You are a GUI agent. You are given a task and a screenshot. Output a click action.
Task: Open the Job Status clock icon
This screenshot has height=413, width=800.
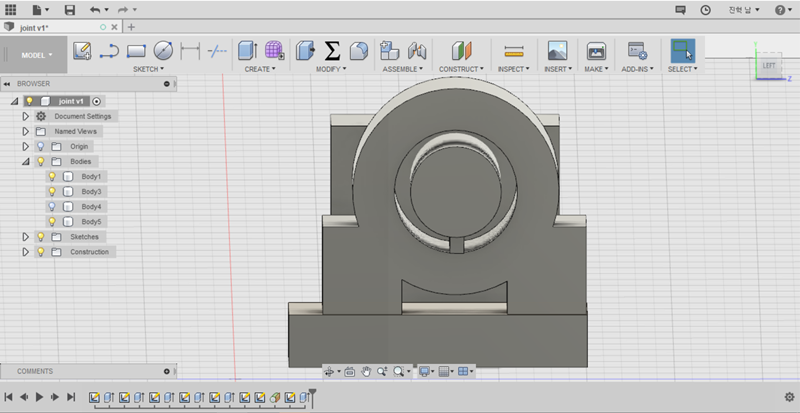tap(706, 10)
